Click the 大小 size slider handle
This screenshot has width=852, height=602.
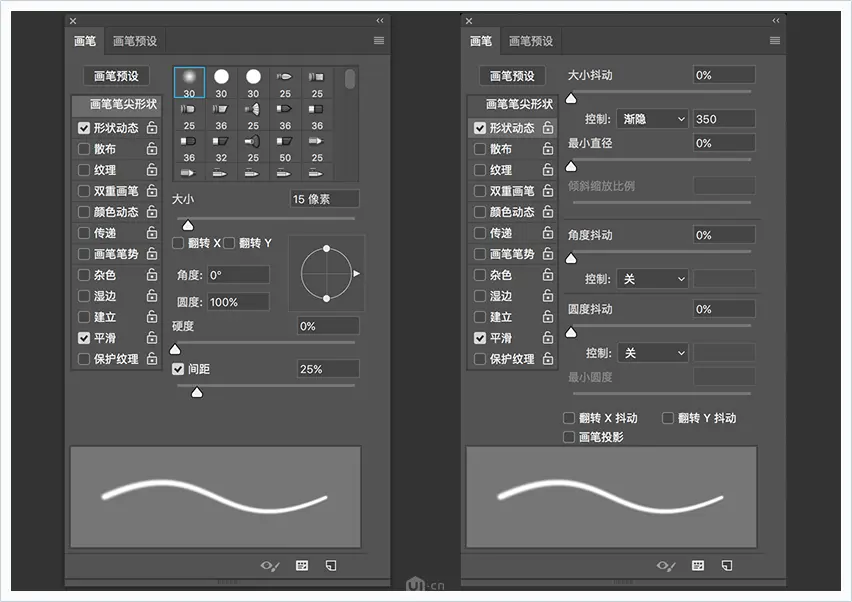(187, 225)
